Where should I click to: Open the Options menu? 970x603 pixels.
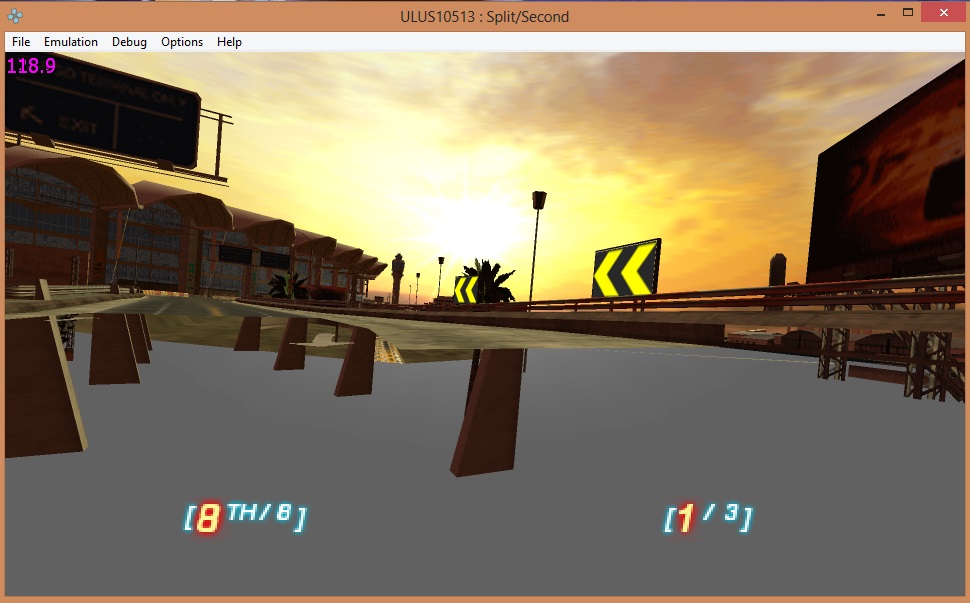pos(182,42)
